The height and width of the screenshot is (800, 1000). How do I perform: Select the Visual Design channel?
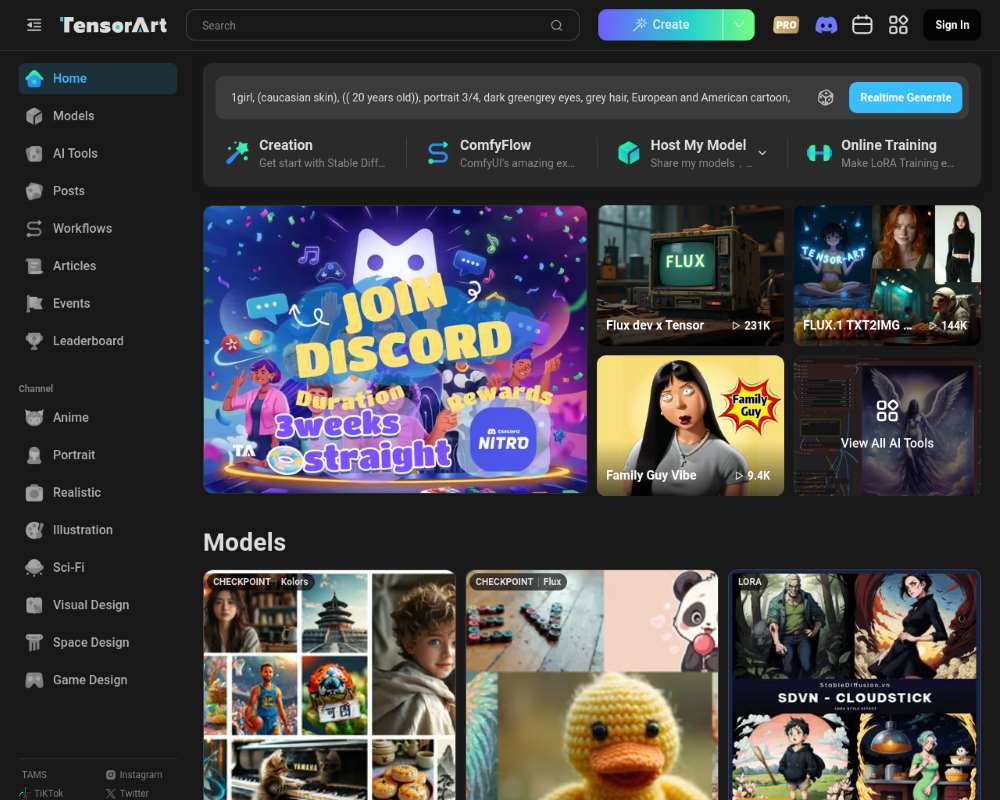pos(98,605)
